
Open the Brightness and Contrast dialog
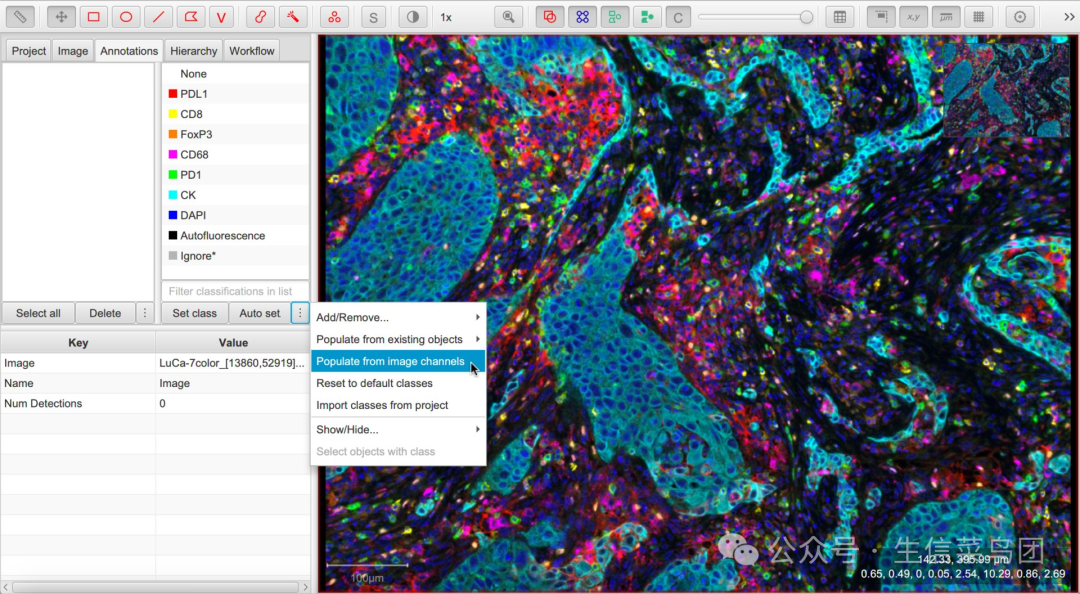point(413,17)
